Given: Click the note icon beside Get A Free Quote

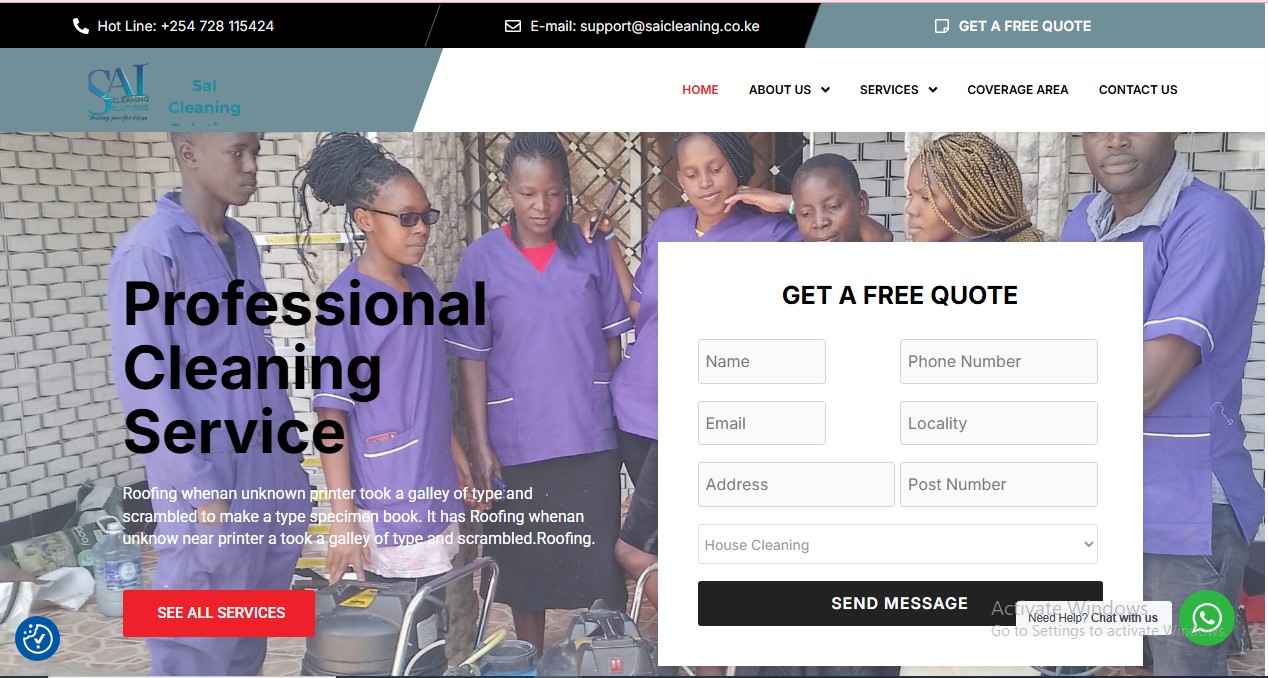Looking at the screenshot, I should [x=941, y=26].
